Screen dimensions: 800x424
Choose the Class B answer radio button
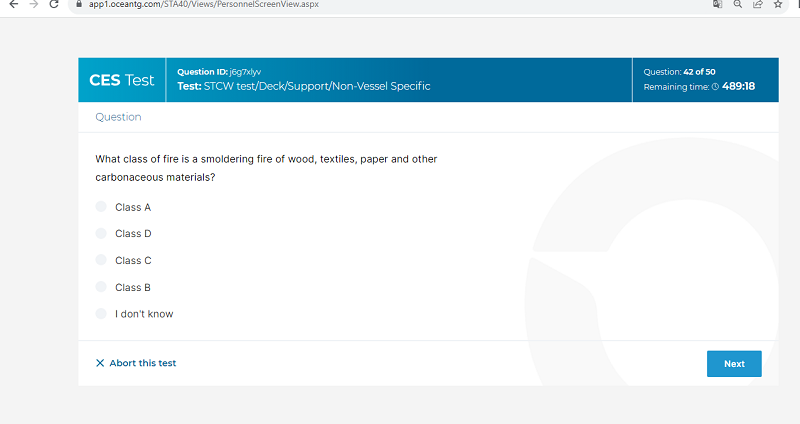tap(101, 287)
